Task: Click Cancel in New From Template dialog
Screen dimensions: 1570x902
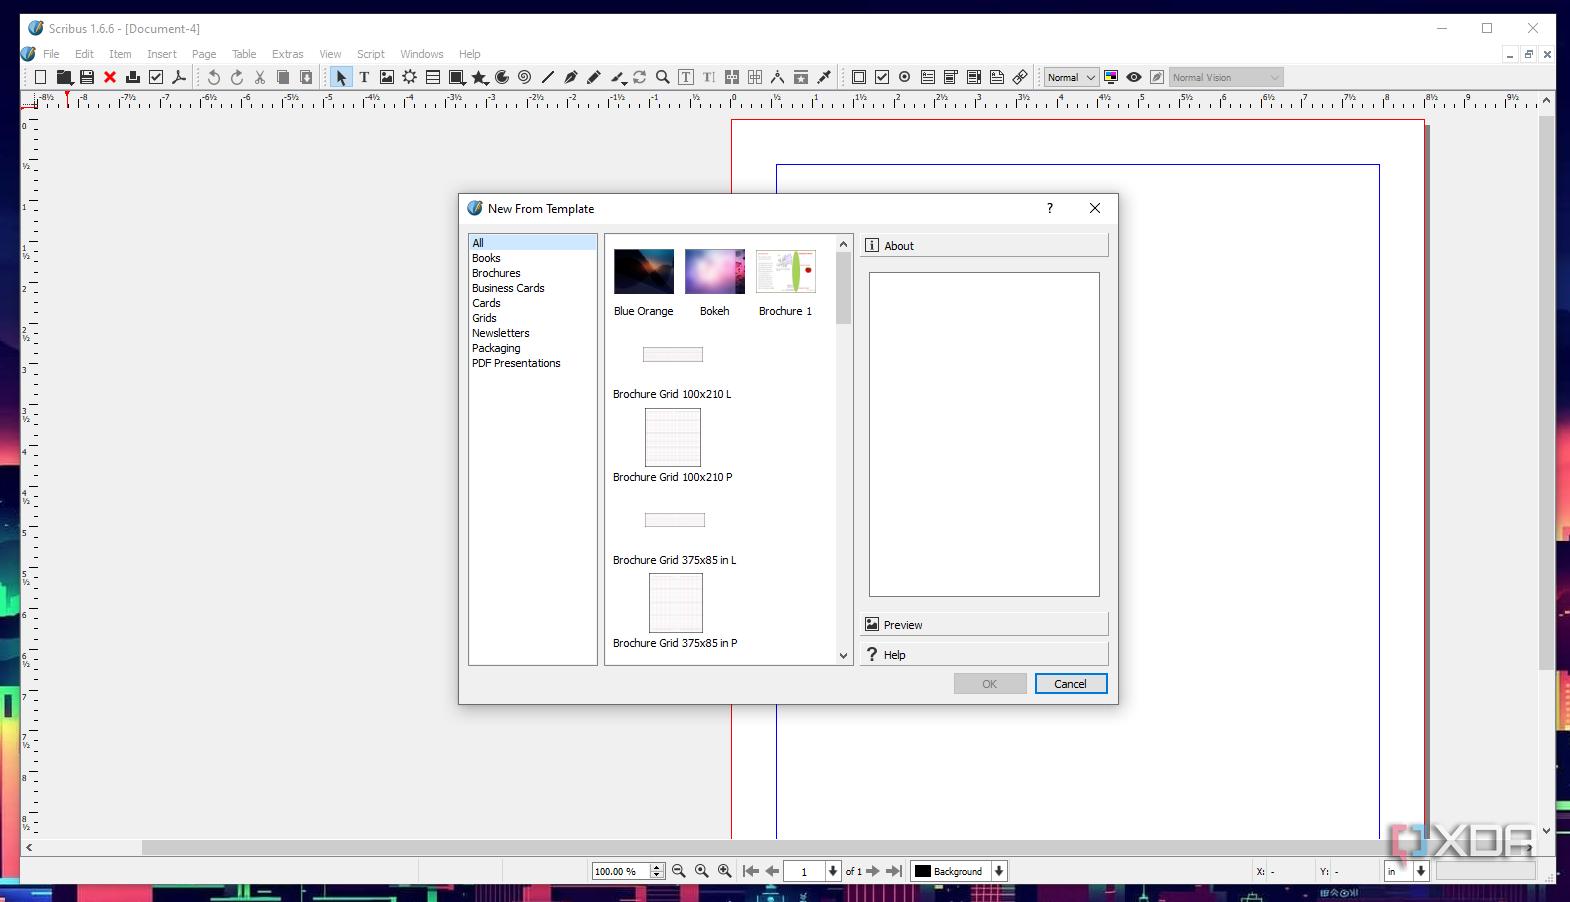Action: coord(1071,684)
